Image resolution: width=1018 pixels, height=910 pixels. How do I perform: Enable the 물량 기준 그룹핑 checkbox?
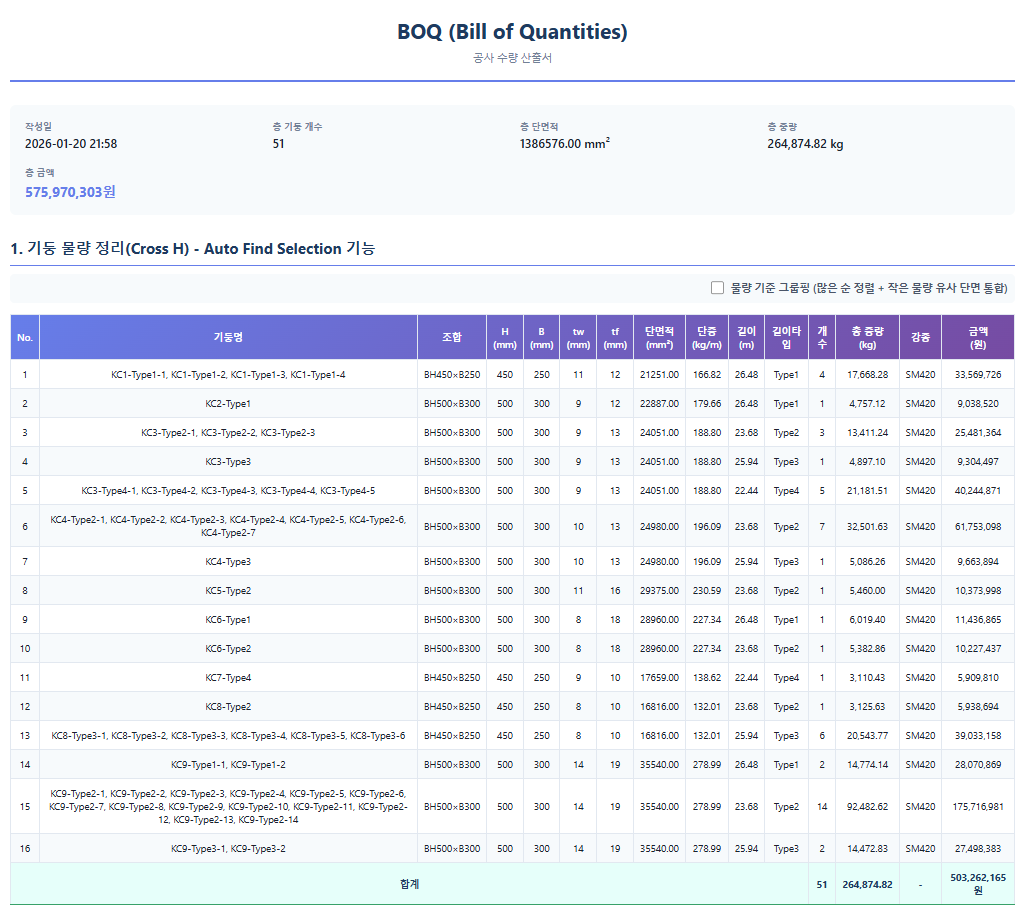click(717, 288)
